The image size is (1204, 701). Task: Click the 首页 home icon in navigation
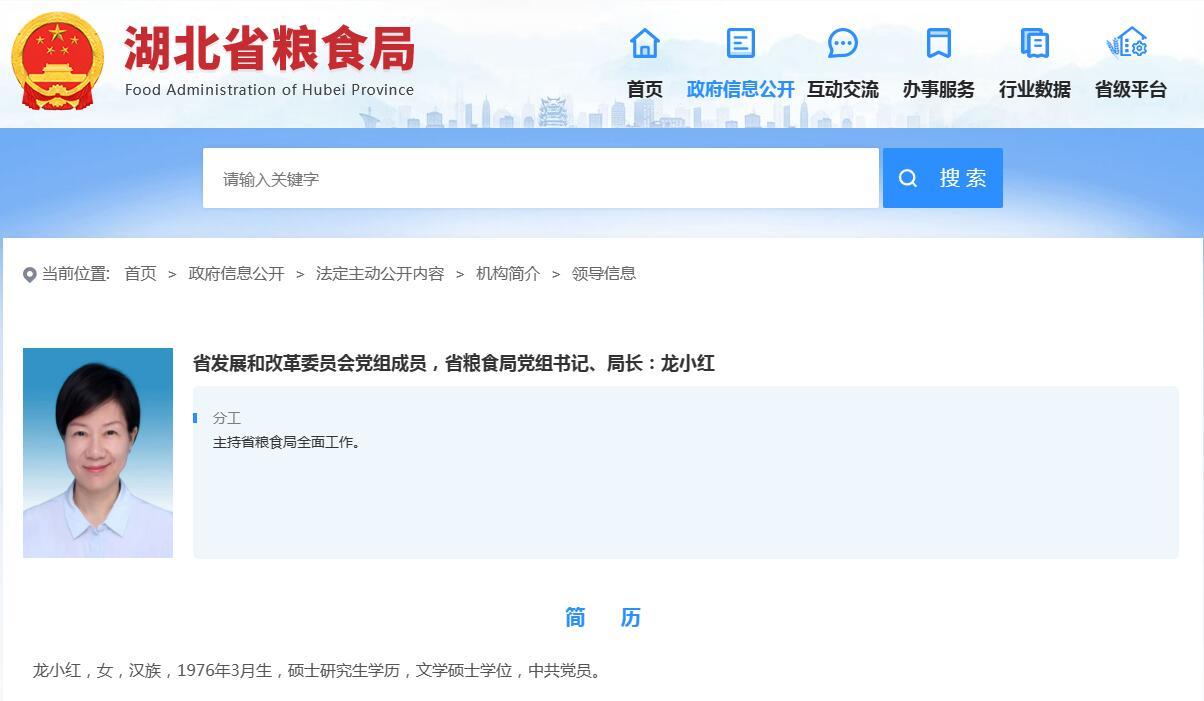644,43
